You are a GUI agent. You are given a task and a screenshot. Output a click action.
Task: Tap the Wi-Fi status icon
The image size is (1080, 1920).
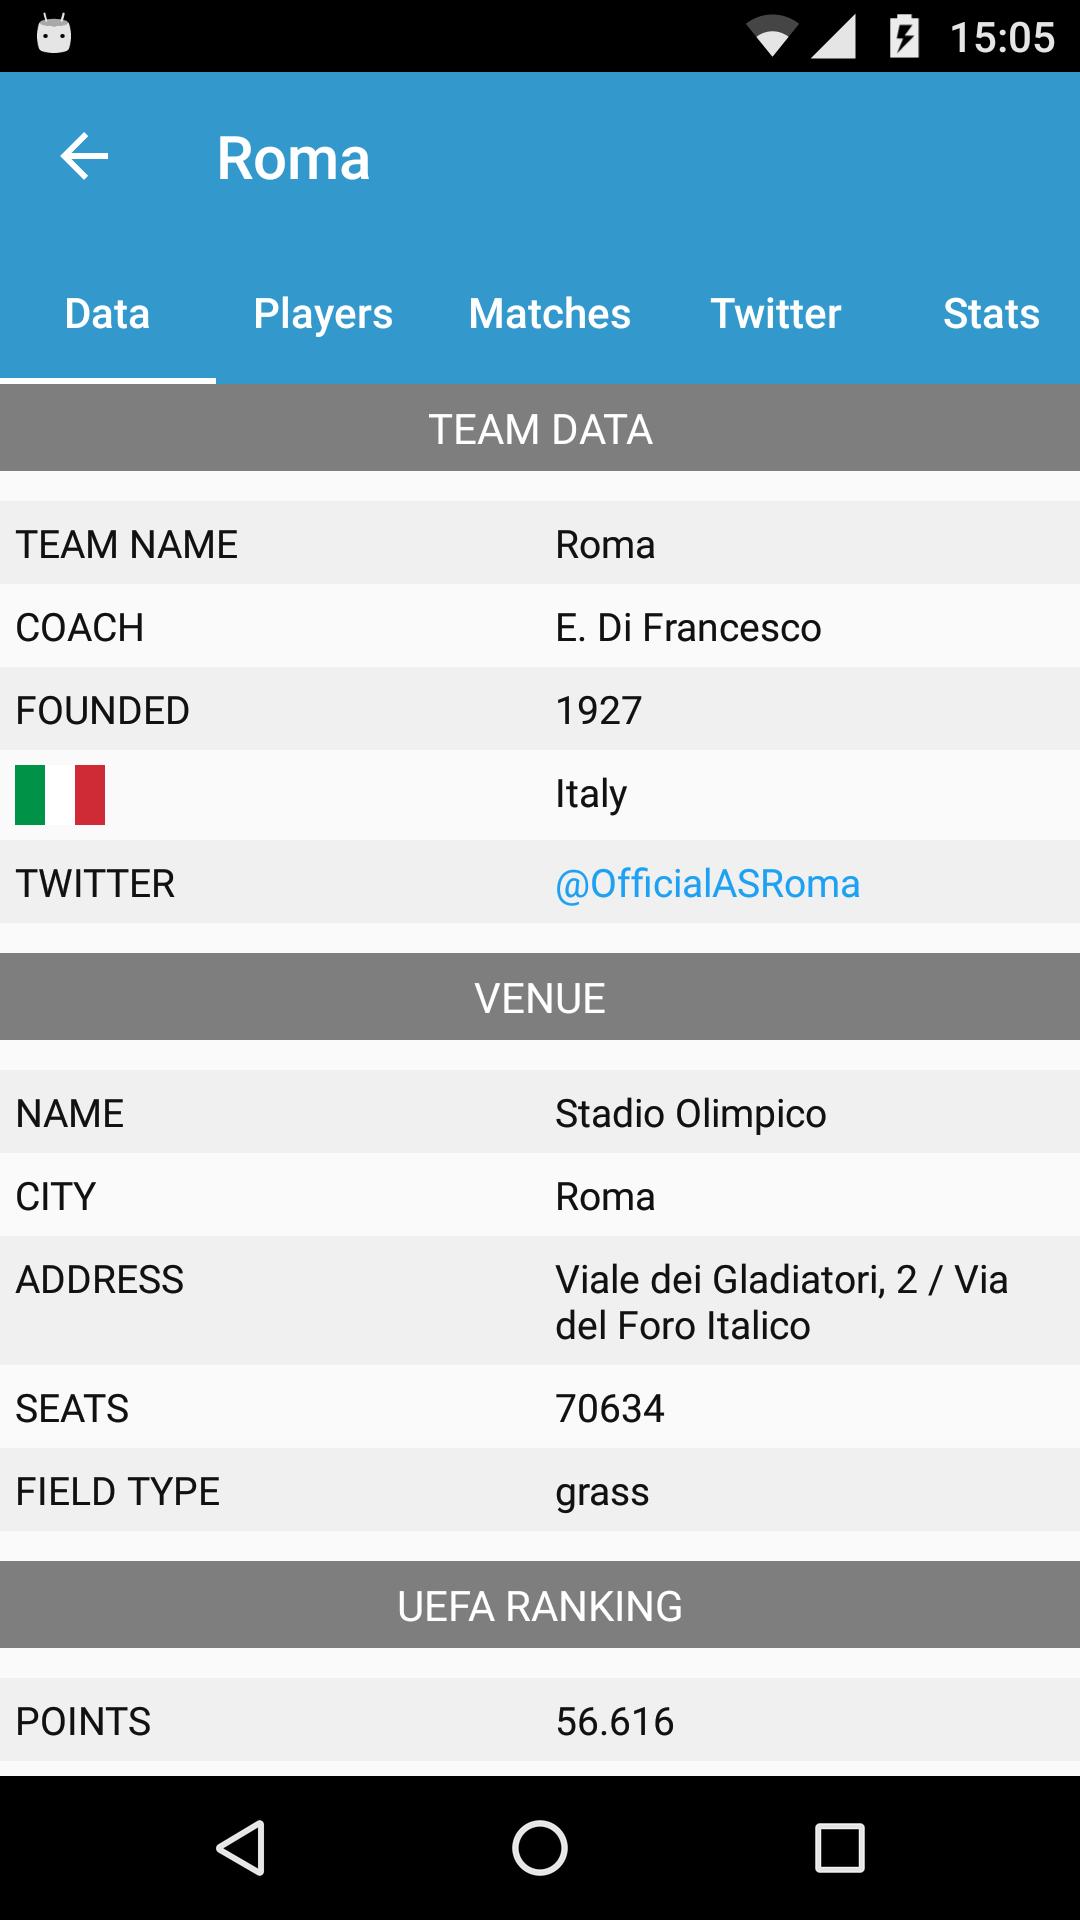(770, 38)
